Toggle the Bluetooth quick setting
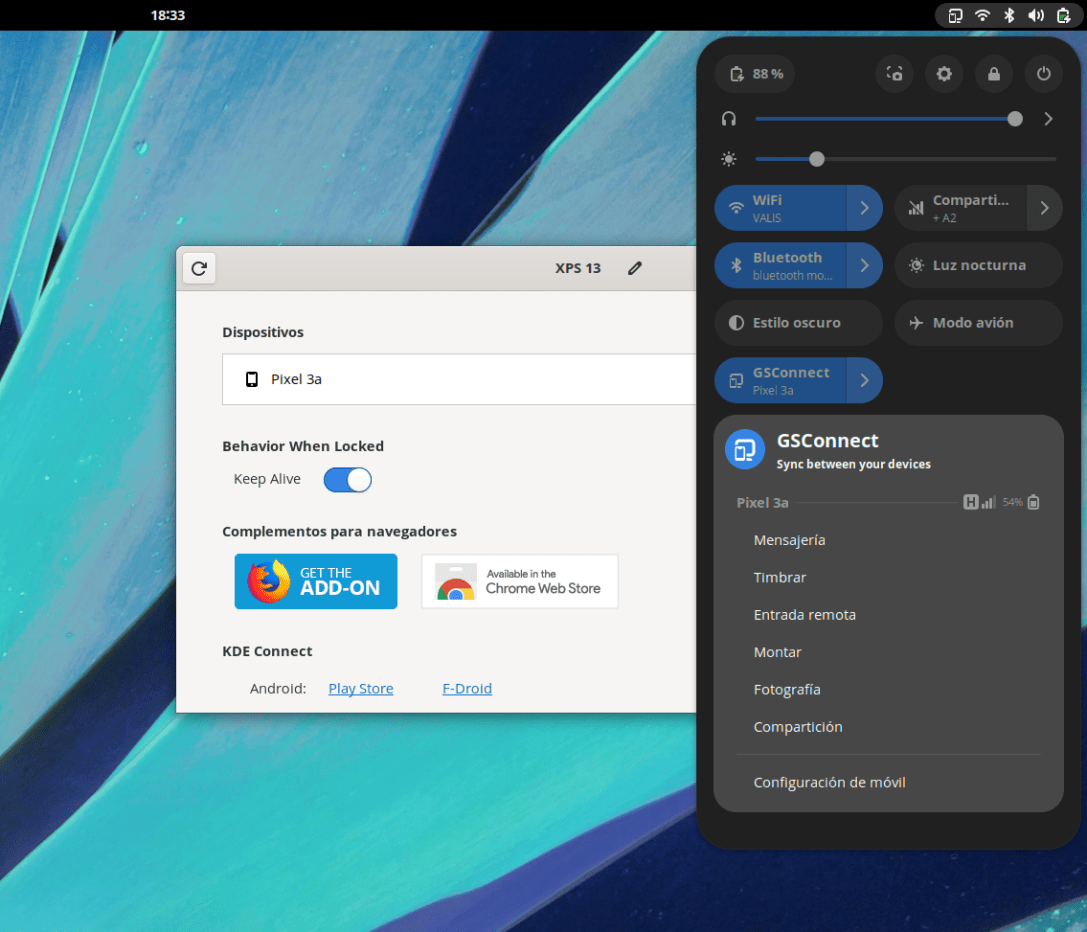1087x932 pixels. pyautogui.click(x=781, y=266)
